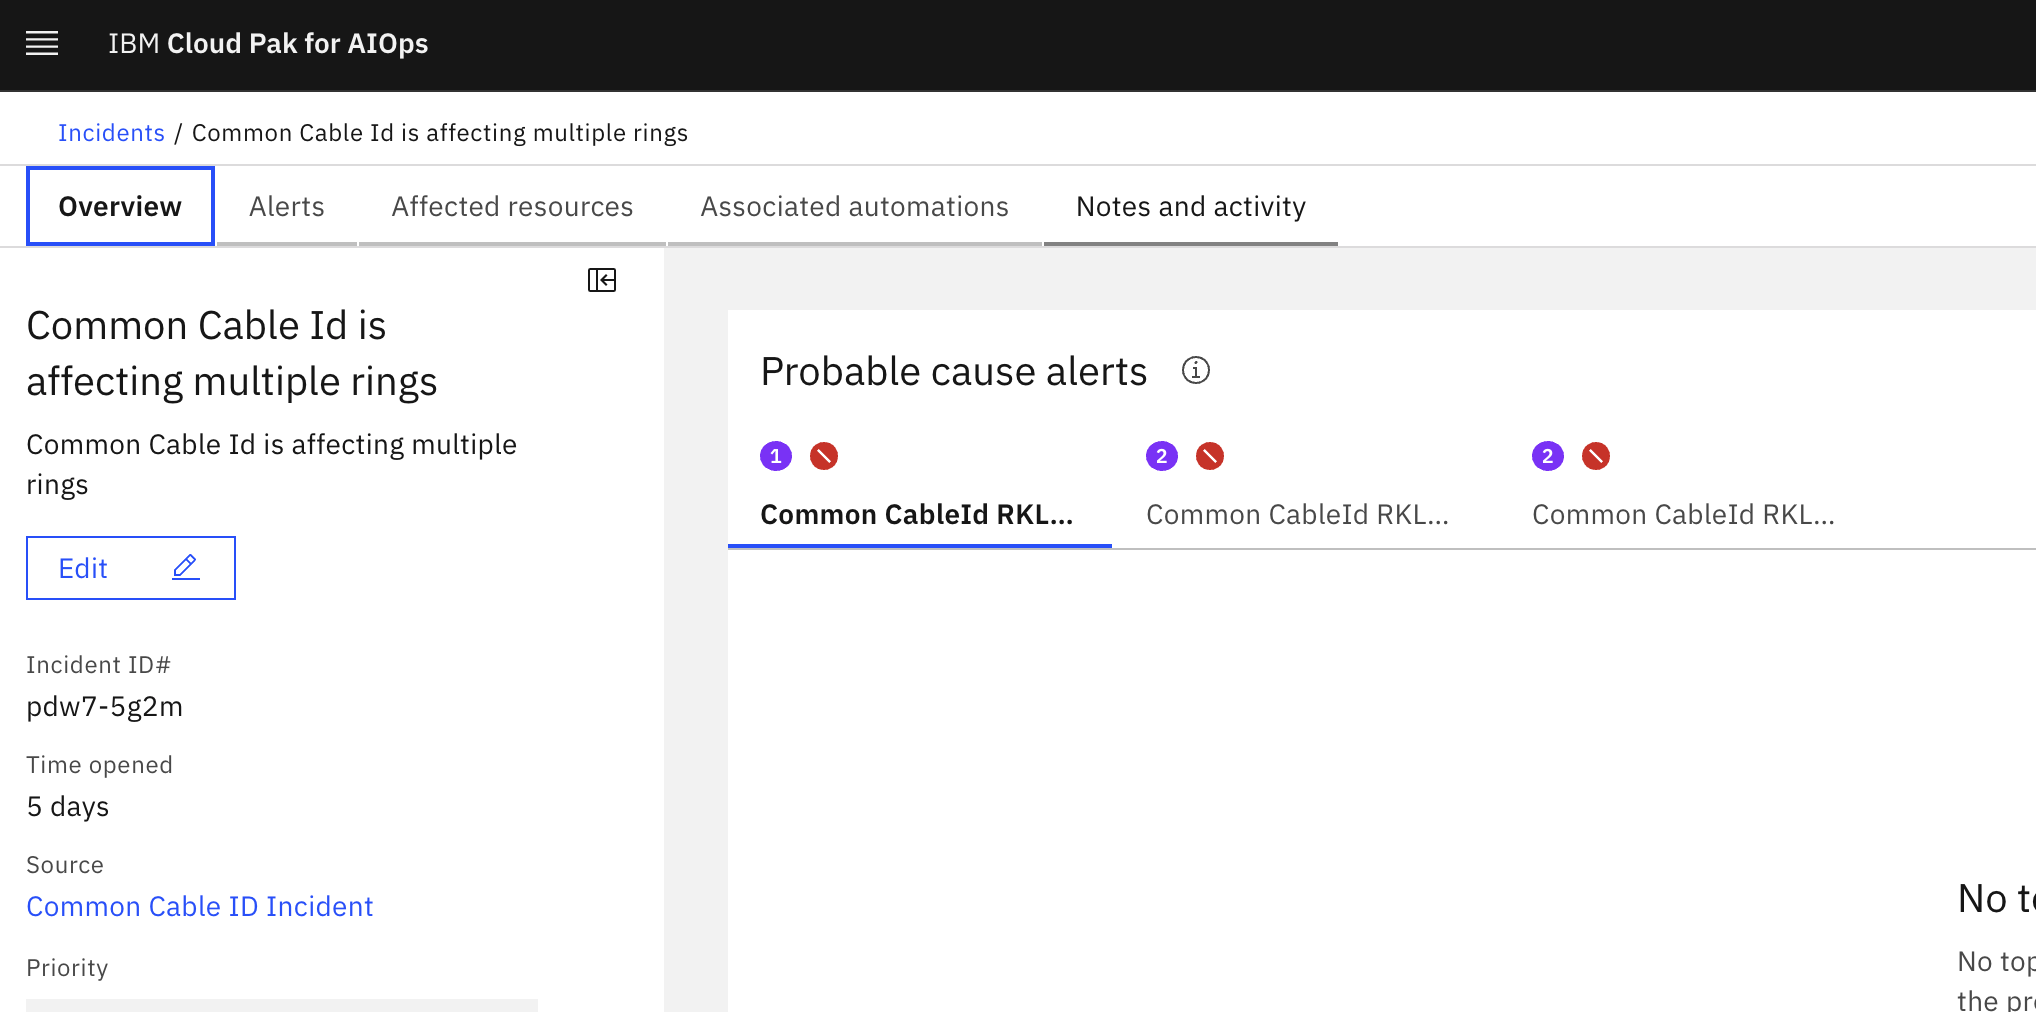Viewport: 2036px width, 1012px height.
Task: Switch to the Alerts tab
Action: tap(287, 207)
